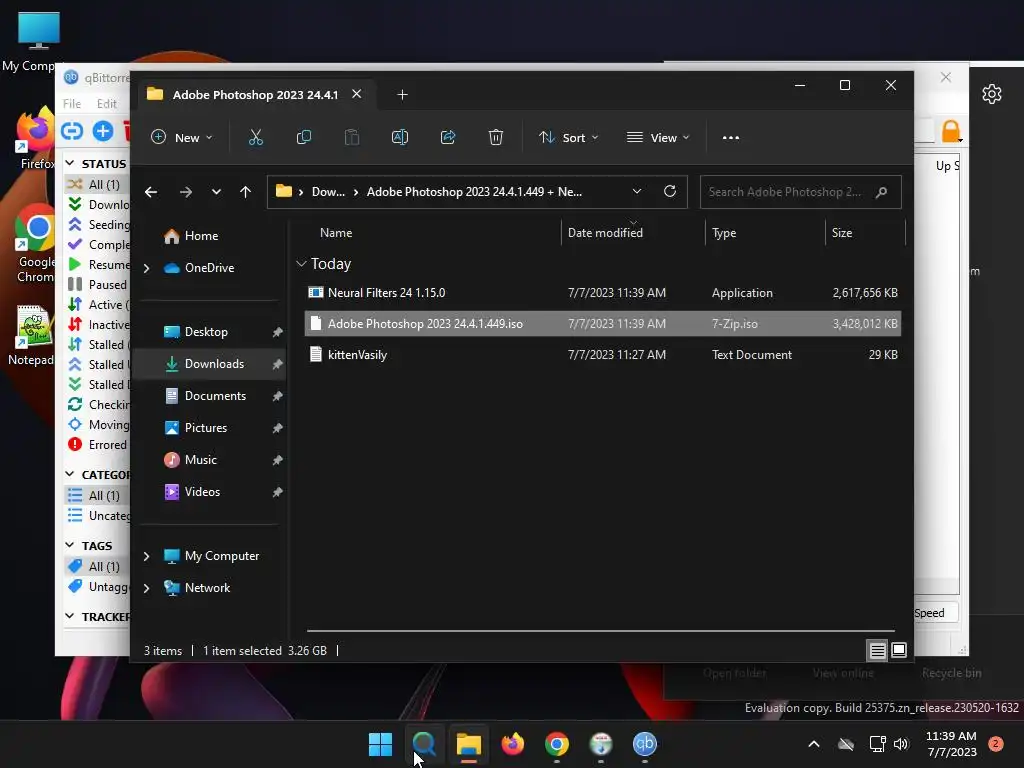Show hidden icons chevron in system tray
Screen dimensions: 1024x768
point(814,744)
